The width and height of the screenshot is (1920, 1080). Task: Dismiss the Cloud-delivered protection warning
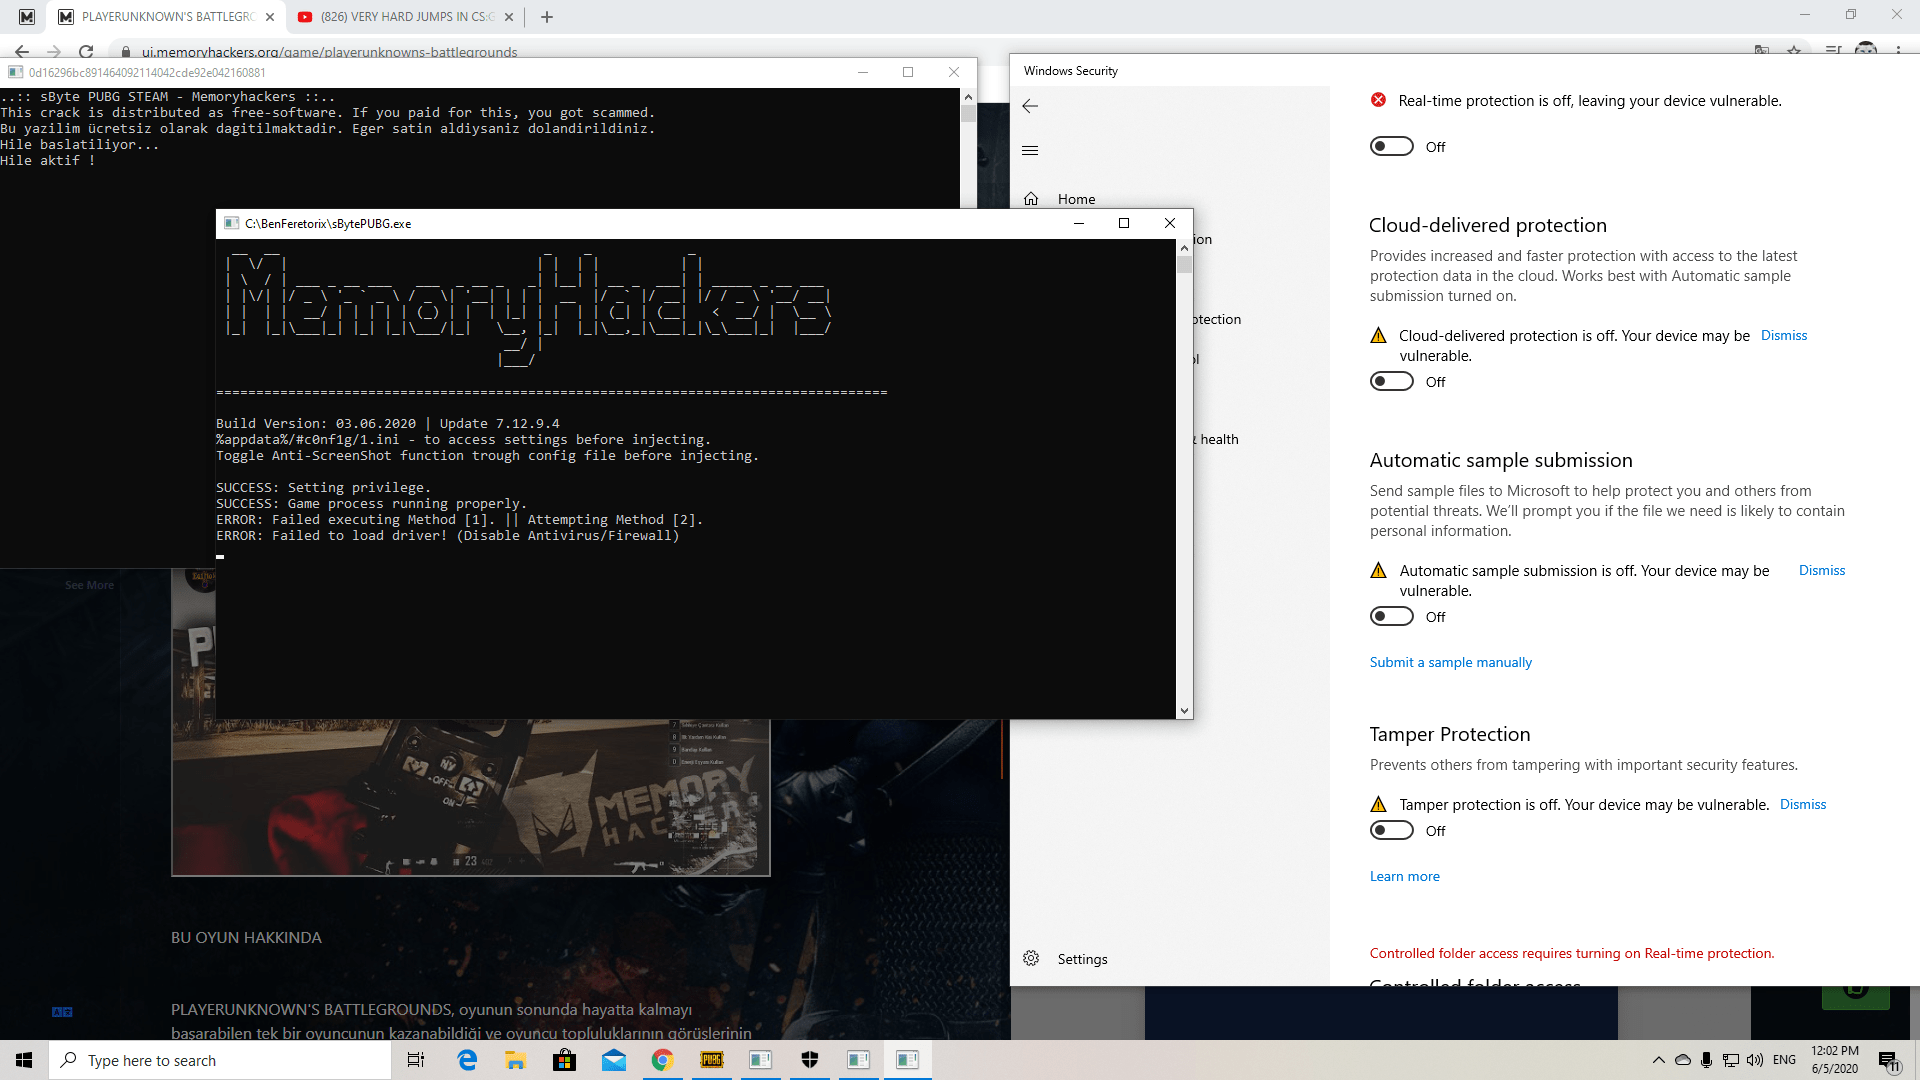[x=1784, y=335]
